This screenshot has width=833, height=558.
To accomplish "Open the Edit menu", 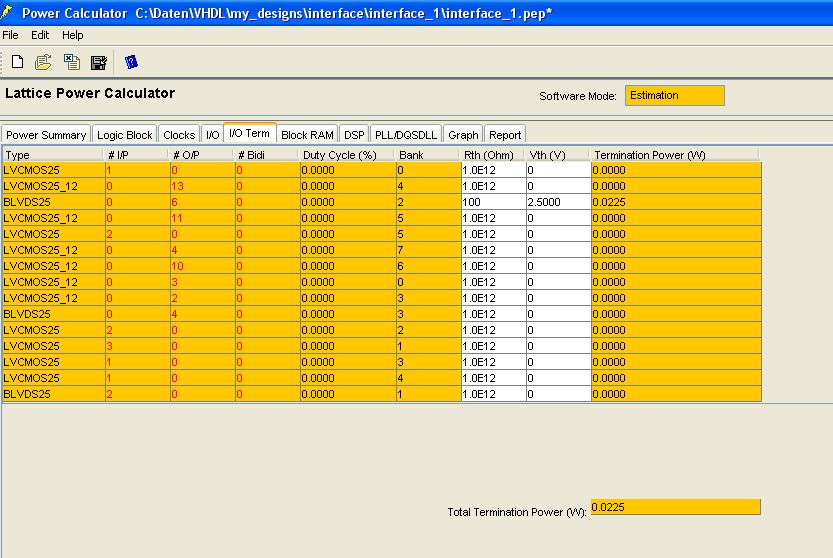I will coord(40,35).
